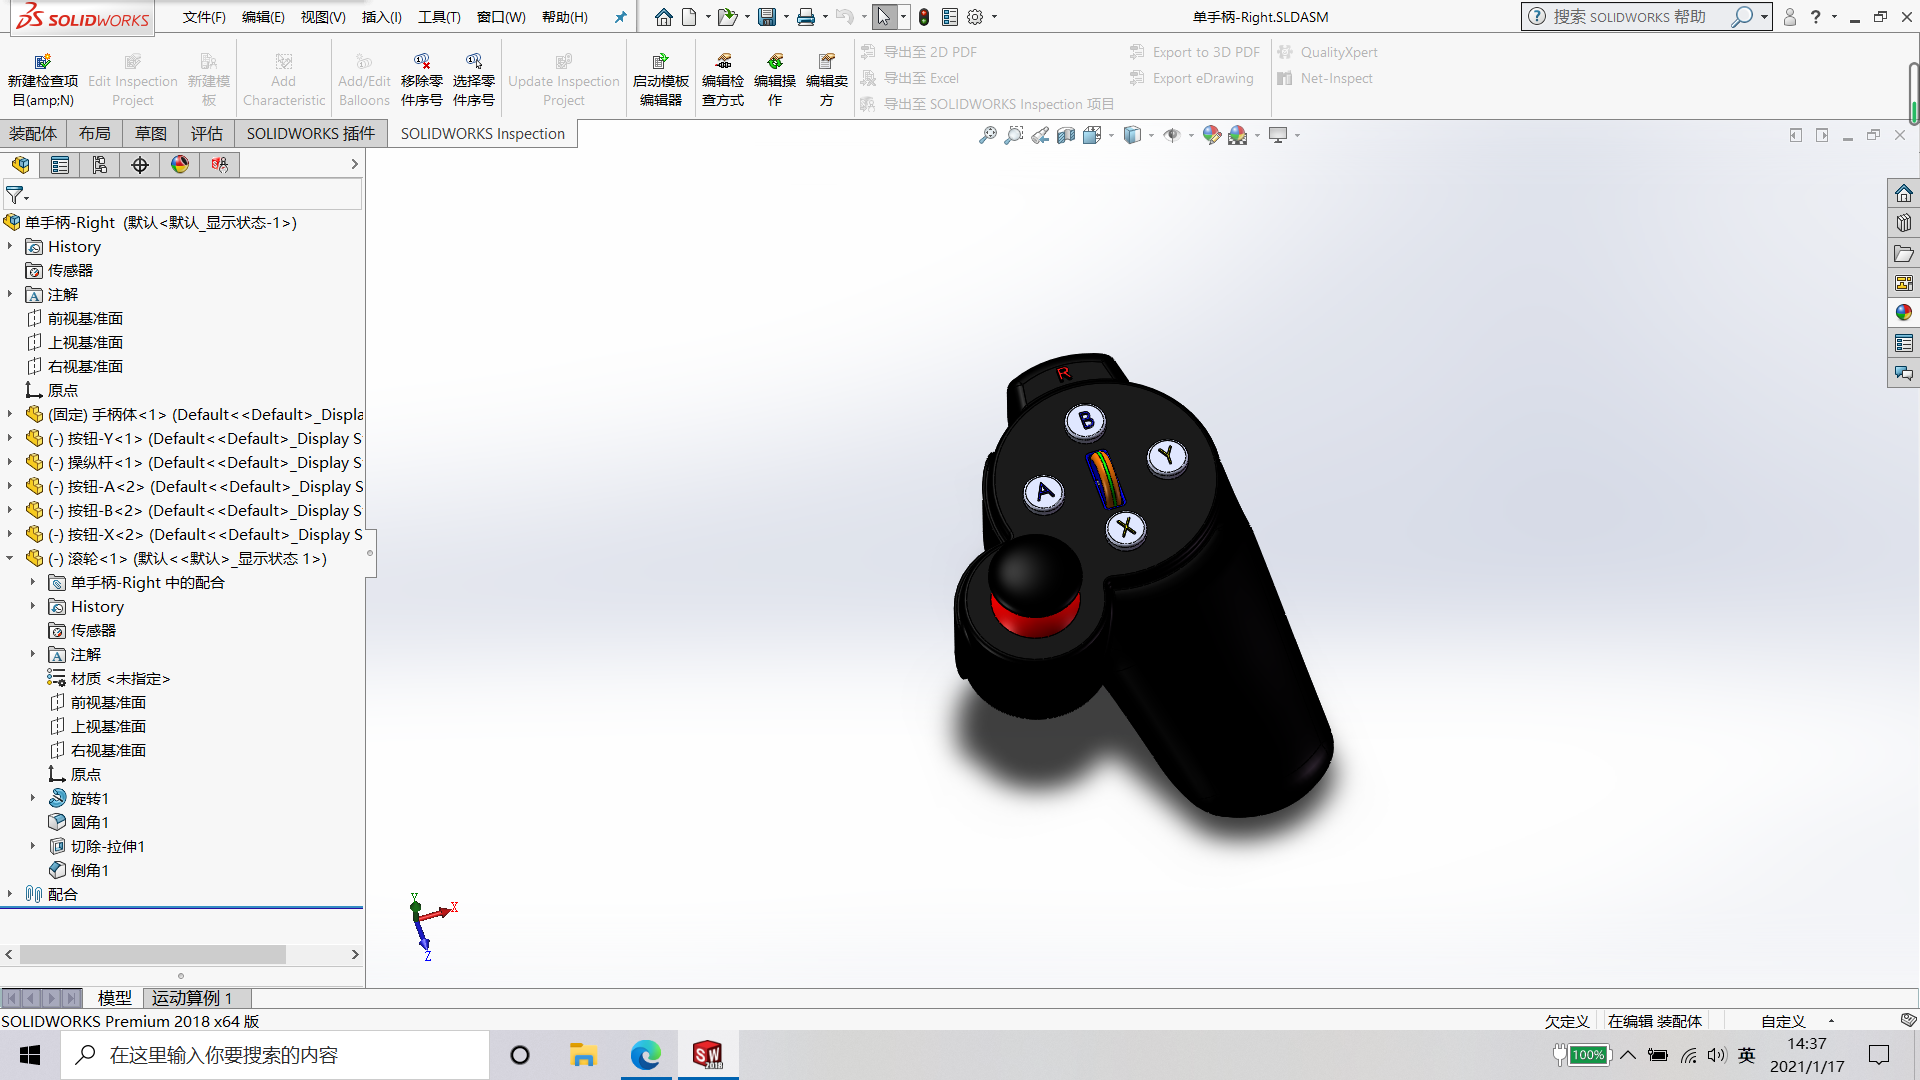Image resolution: width=1920 pixels, height=1080 pixels.
Task: Click the edit operations icon
Action: tap(775, 62)
